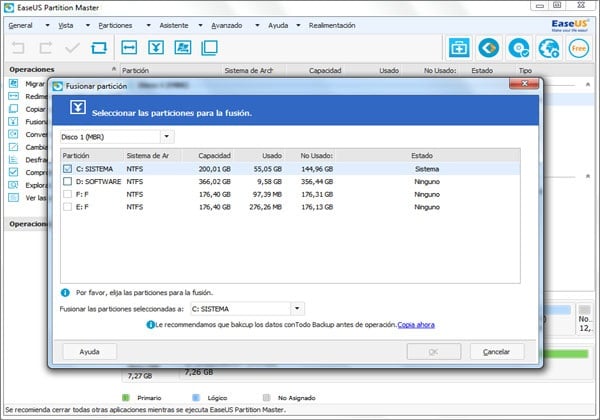Image resolution: width=600 pixels, height=420 pixels.
Task: Click the Ayuda button in dialog
Action: [x=90, y=352]
